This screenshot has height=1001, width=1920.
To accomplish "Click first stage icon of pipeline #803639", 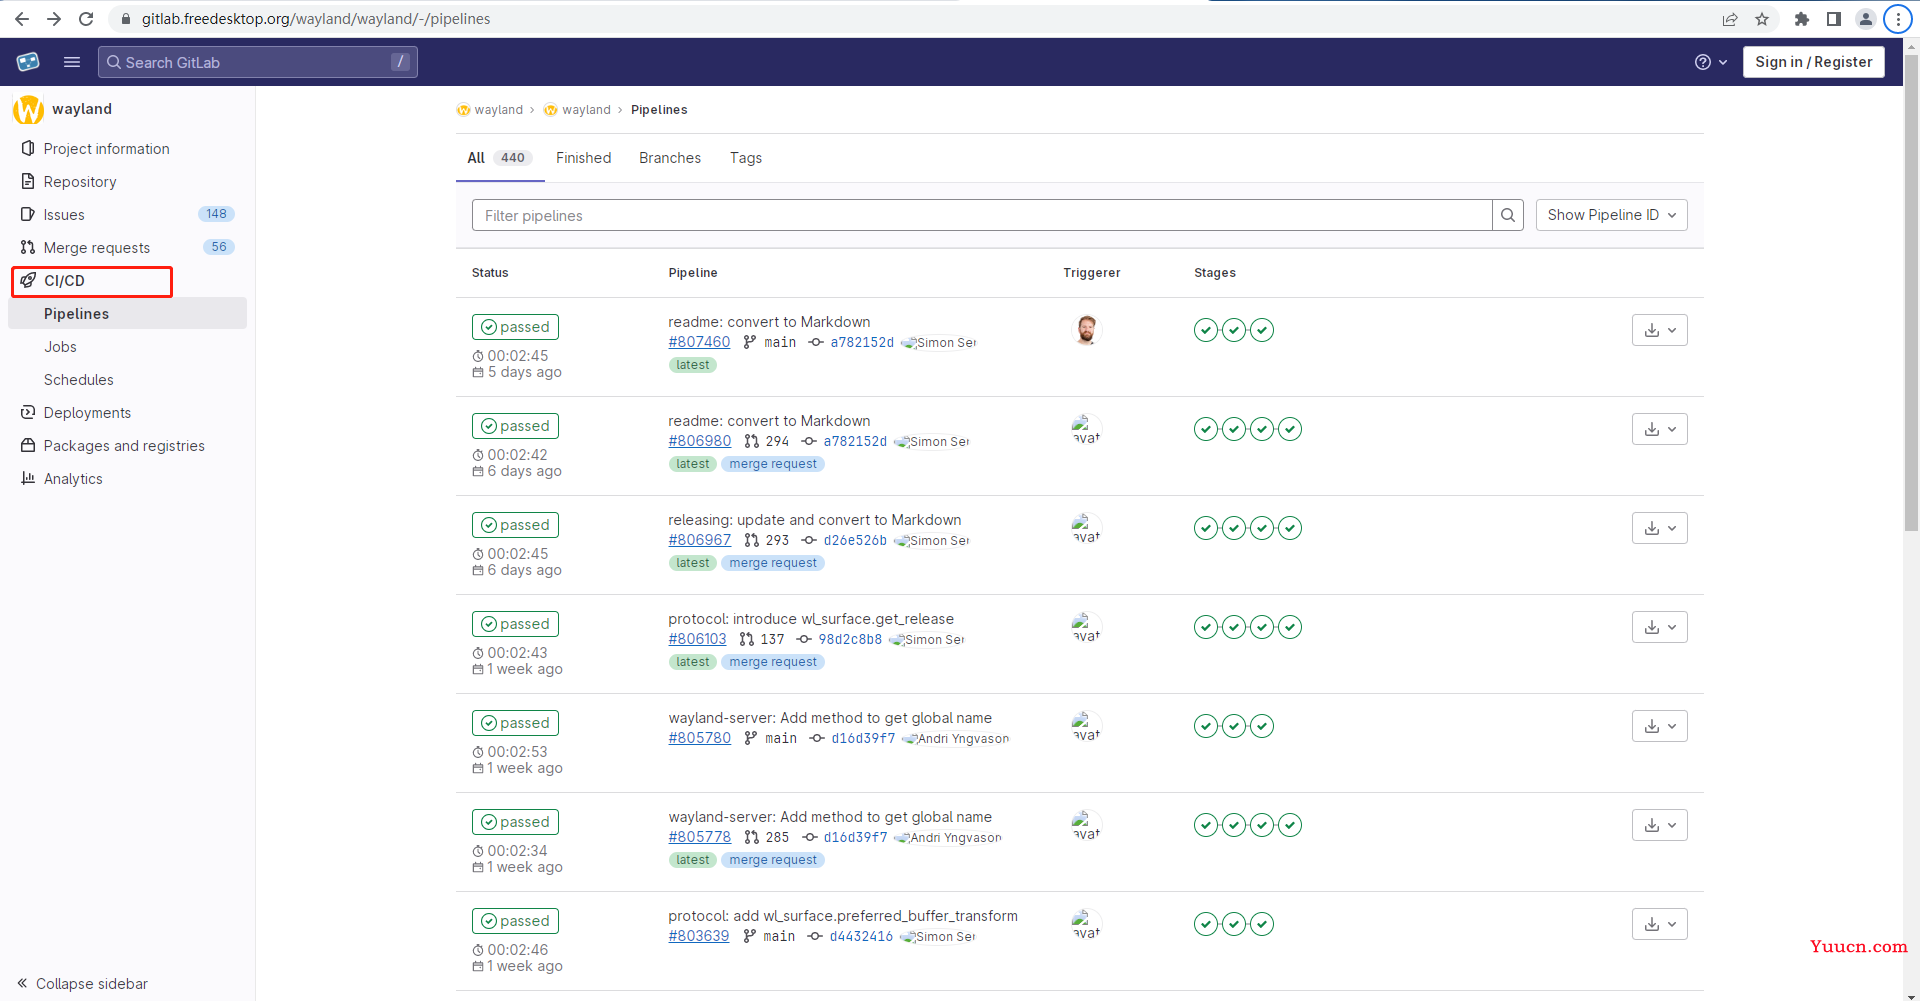I will pos(1206,924).
